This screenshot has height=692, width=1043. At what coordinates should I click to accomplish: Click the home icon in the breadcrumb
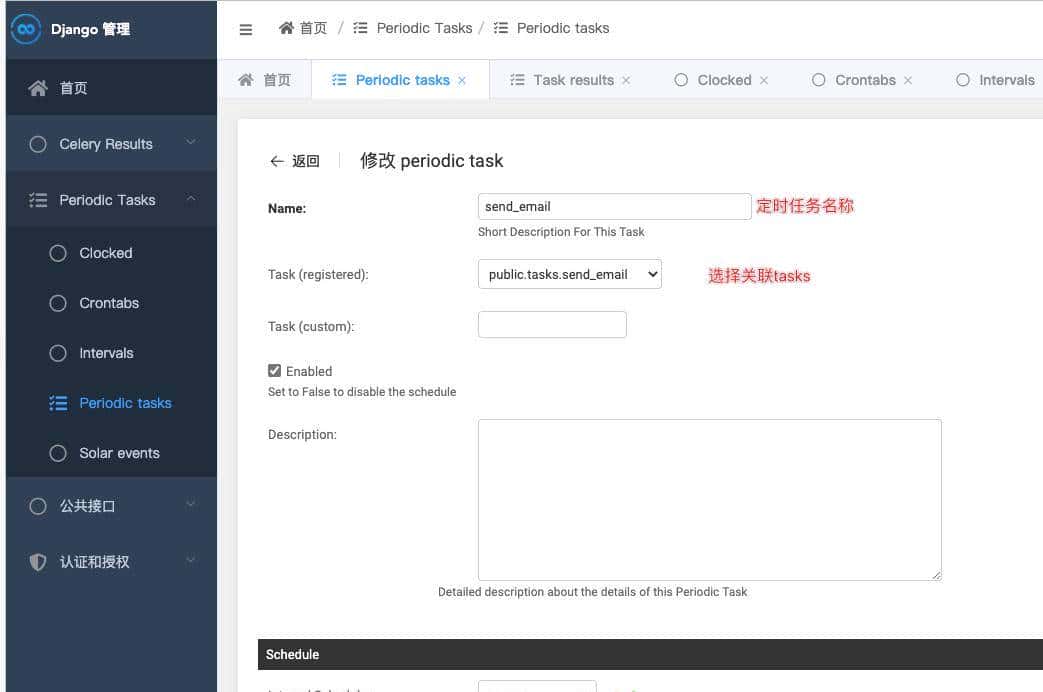pos(287,28)
